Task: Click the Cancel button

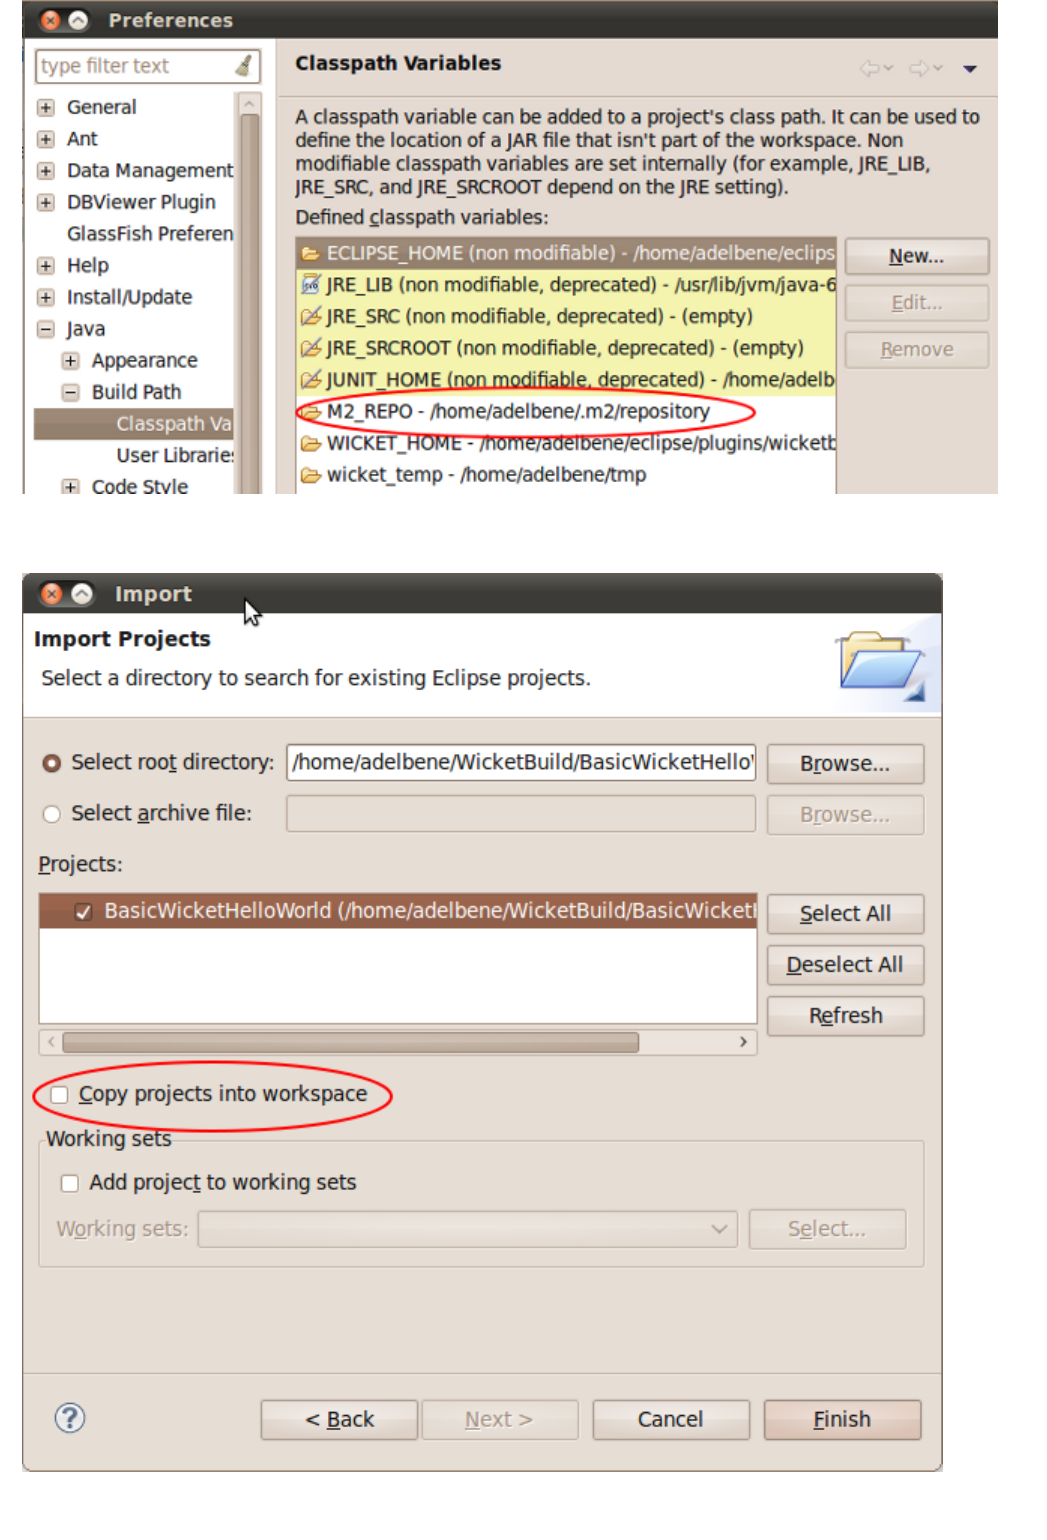Action: [x=670, y=1420]
